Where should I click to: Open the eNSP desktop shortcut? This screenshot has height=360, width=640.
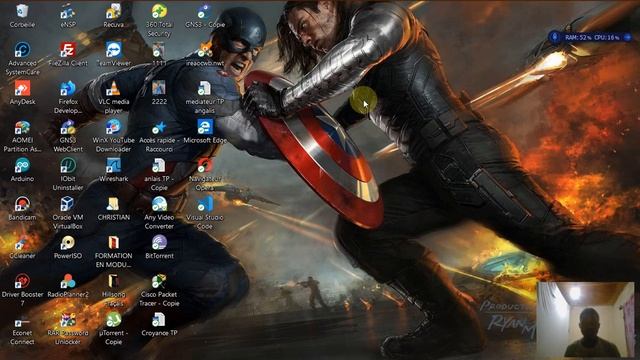68,11
